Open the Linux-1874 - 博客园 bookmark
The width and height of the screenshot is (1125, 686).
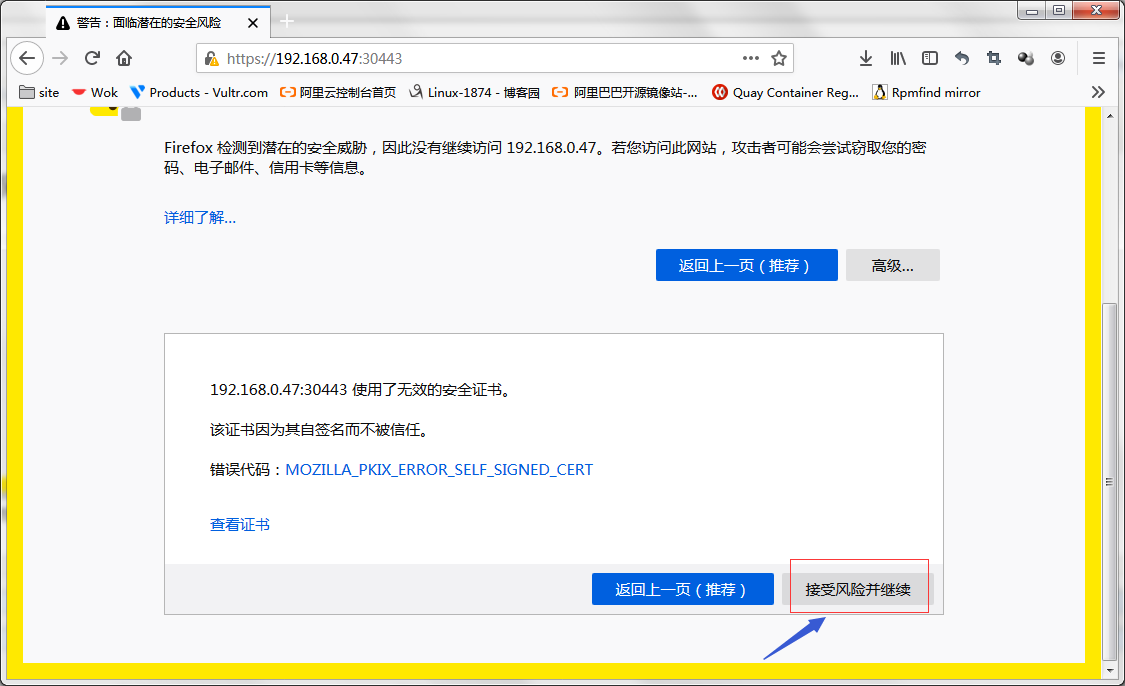(x=474, y=93)
